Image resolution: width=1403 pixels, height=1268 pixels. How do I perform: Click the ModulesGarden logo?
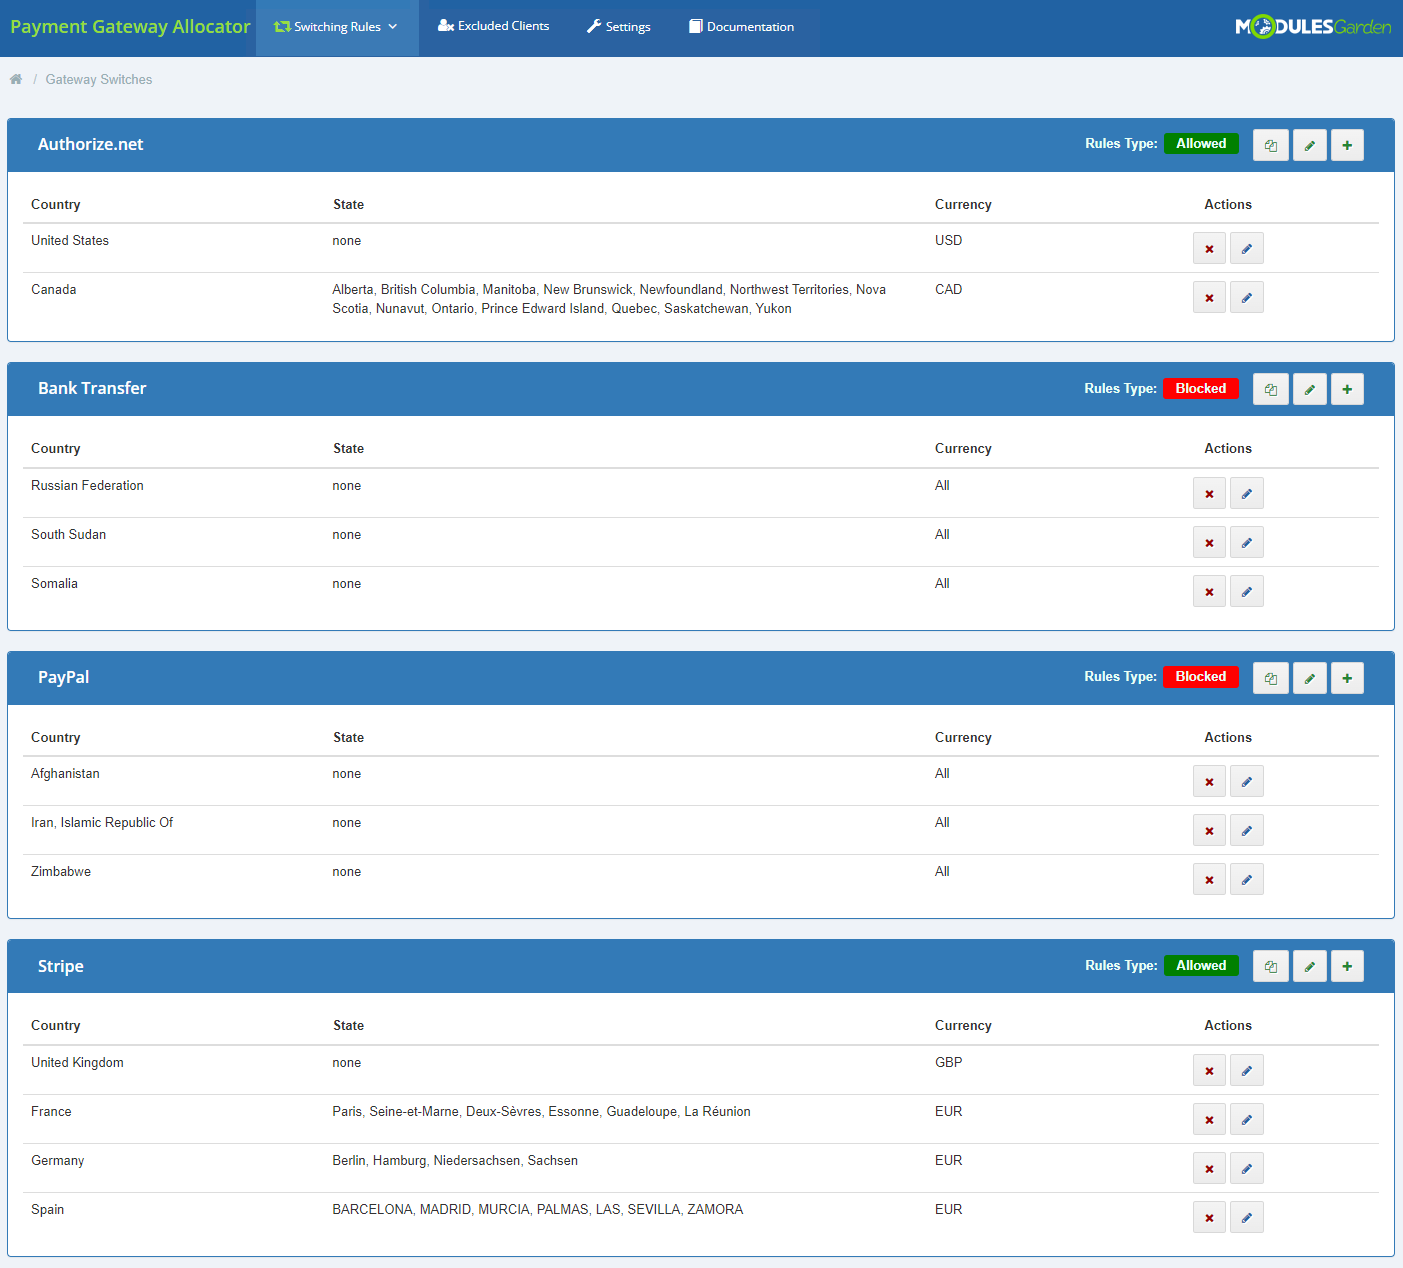[1313, 26]
